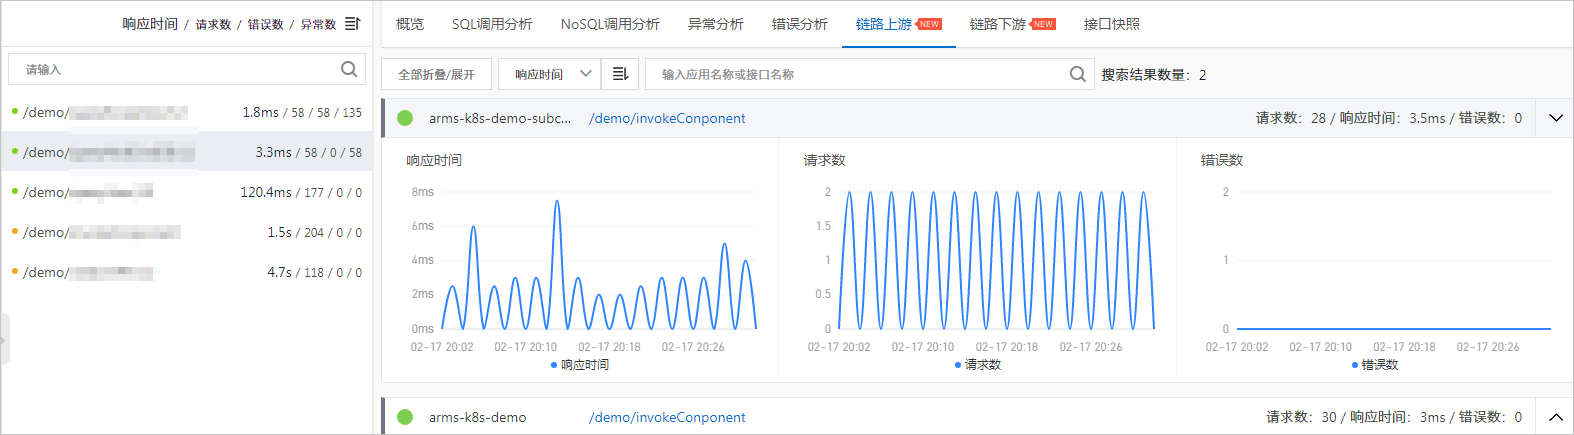
Task: Click the arms-k8s-demo application name
Action: coord(477,417)
